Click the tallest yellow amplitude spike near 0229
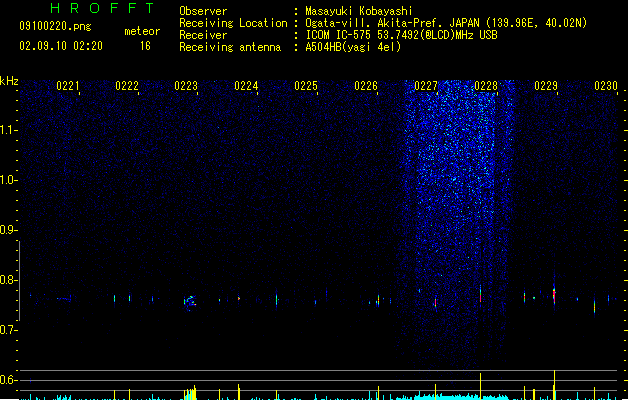629x400 pixels. (554, 384)
